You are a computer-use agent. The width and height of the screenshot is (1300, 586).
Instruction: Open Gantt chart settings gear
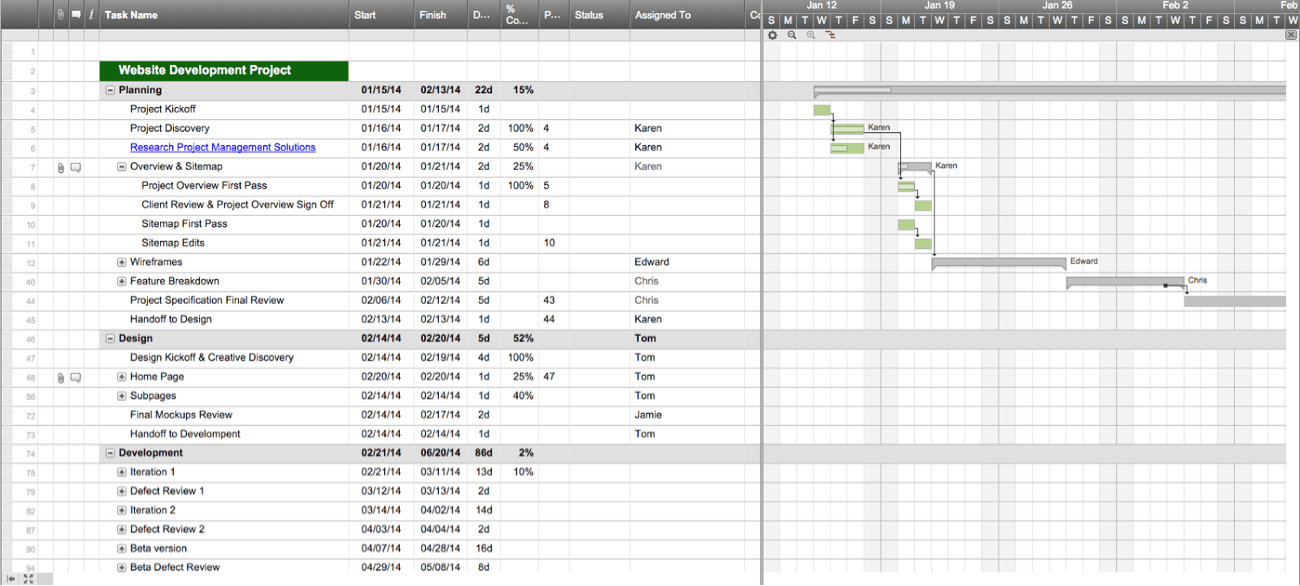coord(772,35)
